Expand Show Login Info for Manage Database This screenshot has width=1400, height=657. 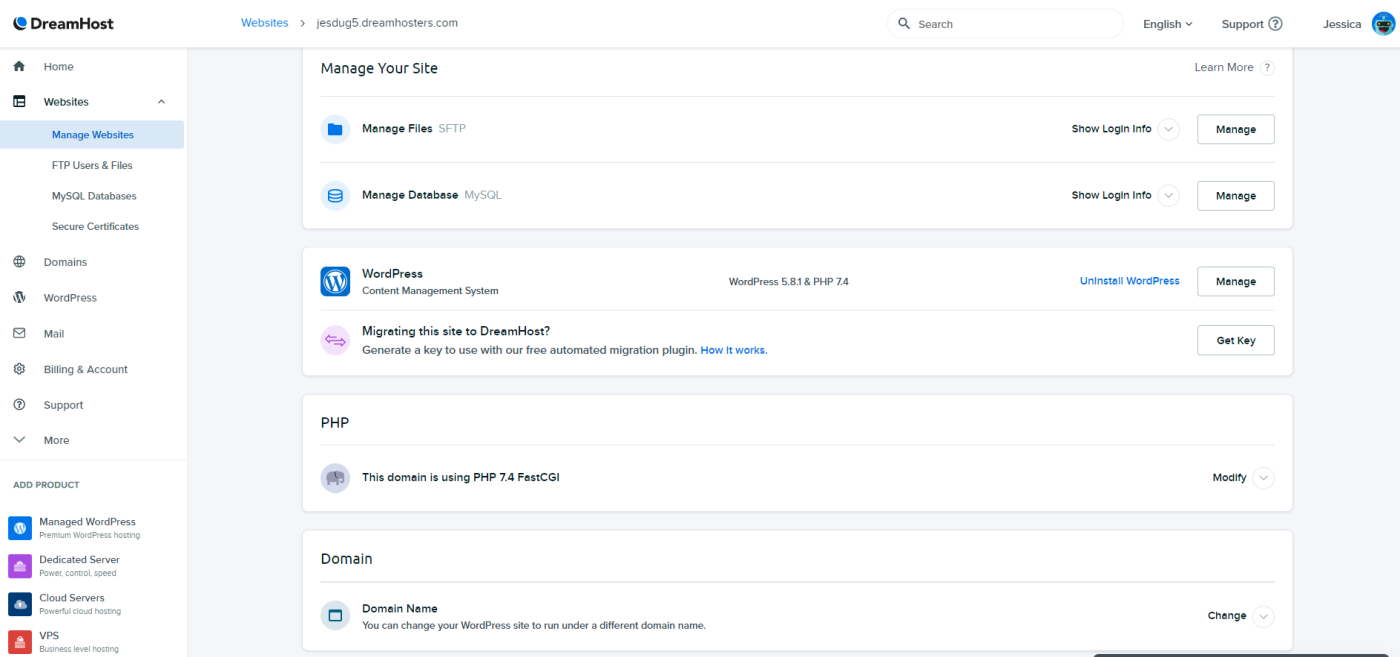(x=1169, y=195)
